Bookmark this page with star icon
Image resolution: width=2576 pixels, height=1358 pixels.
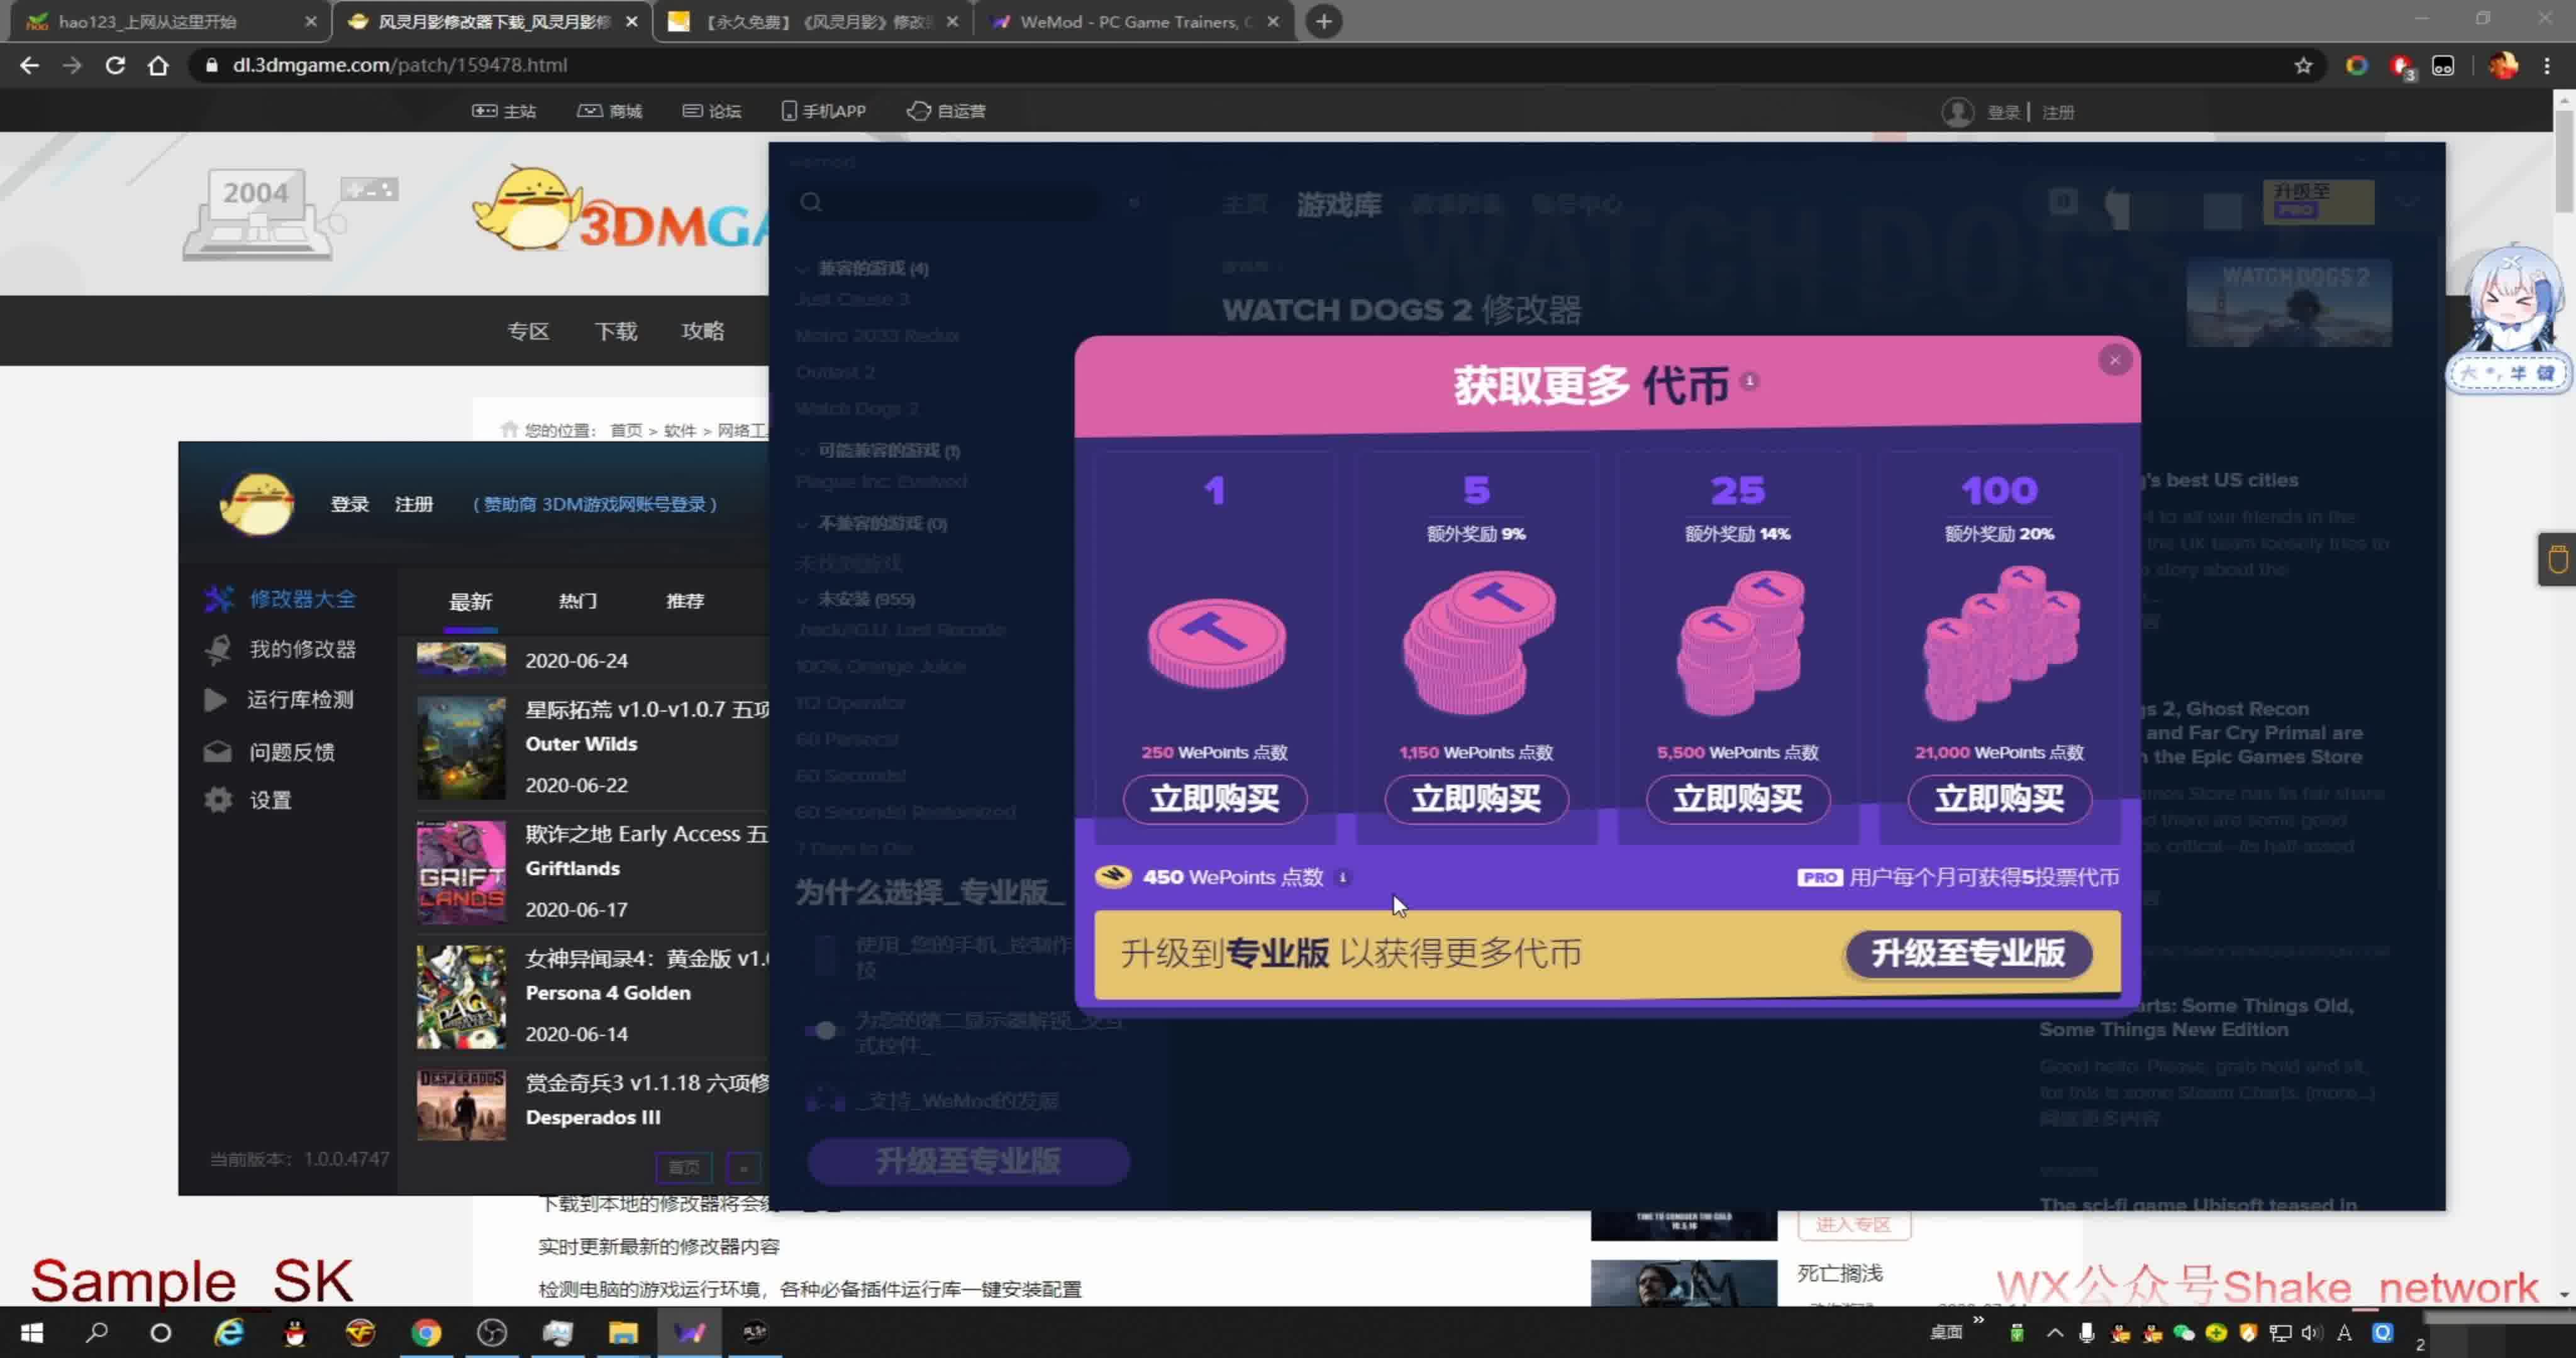[x=2303, y=65]
